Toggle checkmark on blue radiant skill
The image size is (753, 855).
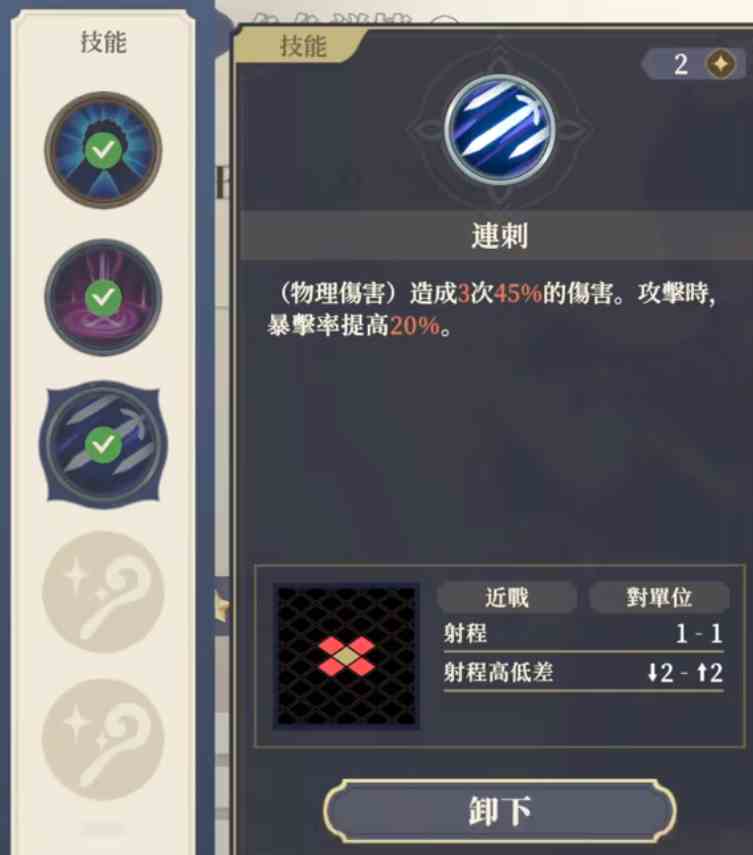click(x=103, y=150)
